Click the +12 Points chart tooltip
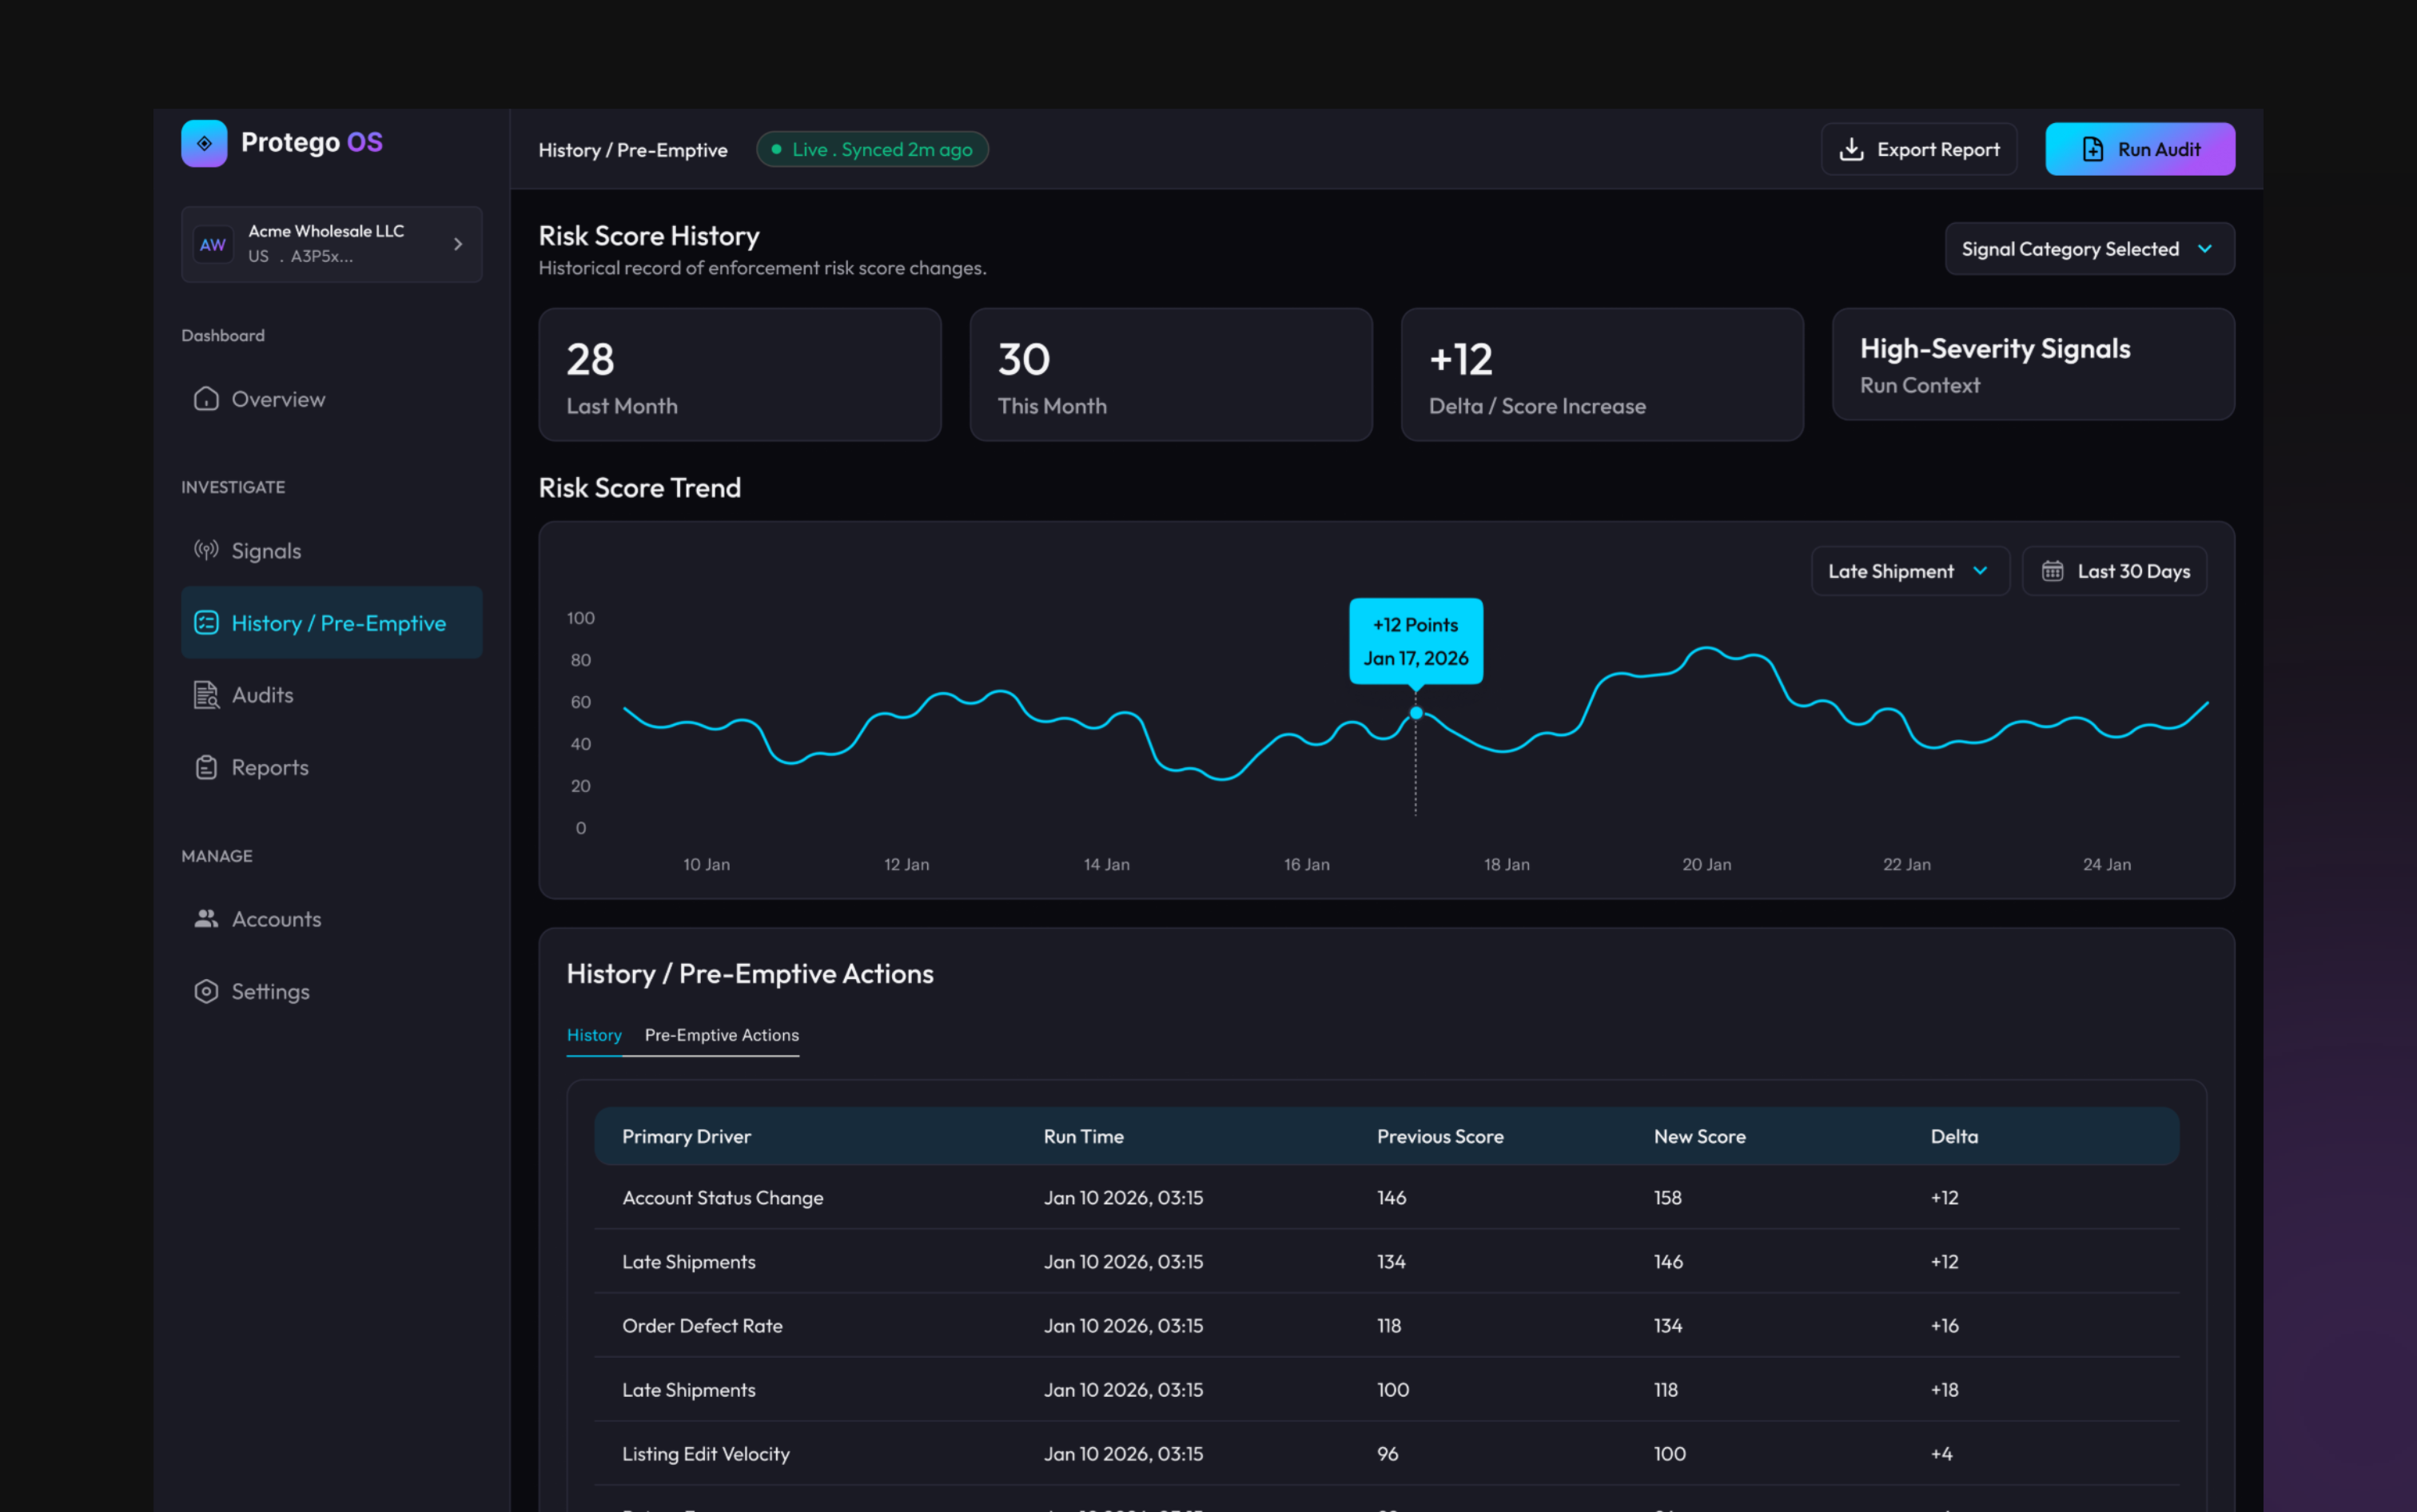Screen dimensions: 2417x1512 pos(1416,641)
